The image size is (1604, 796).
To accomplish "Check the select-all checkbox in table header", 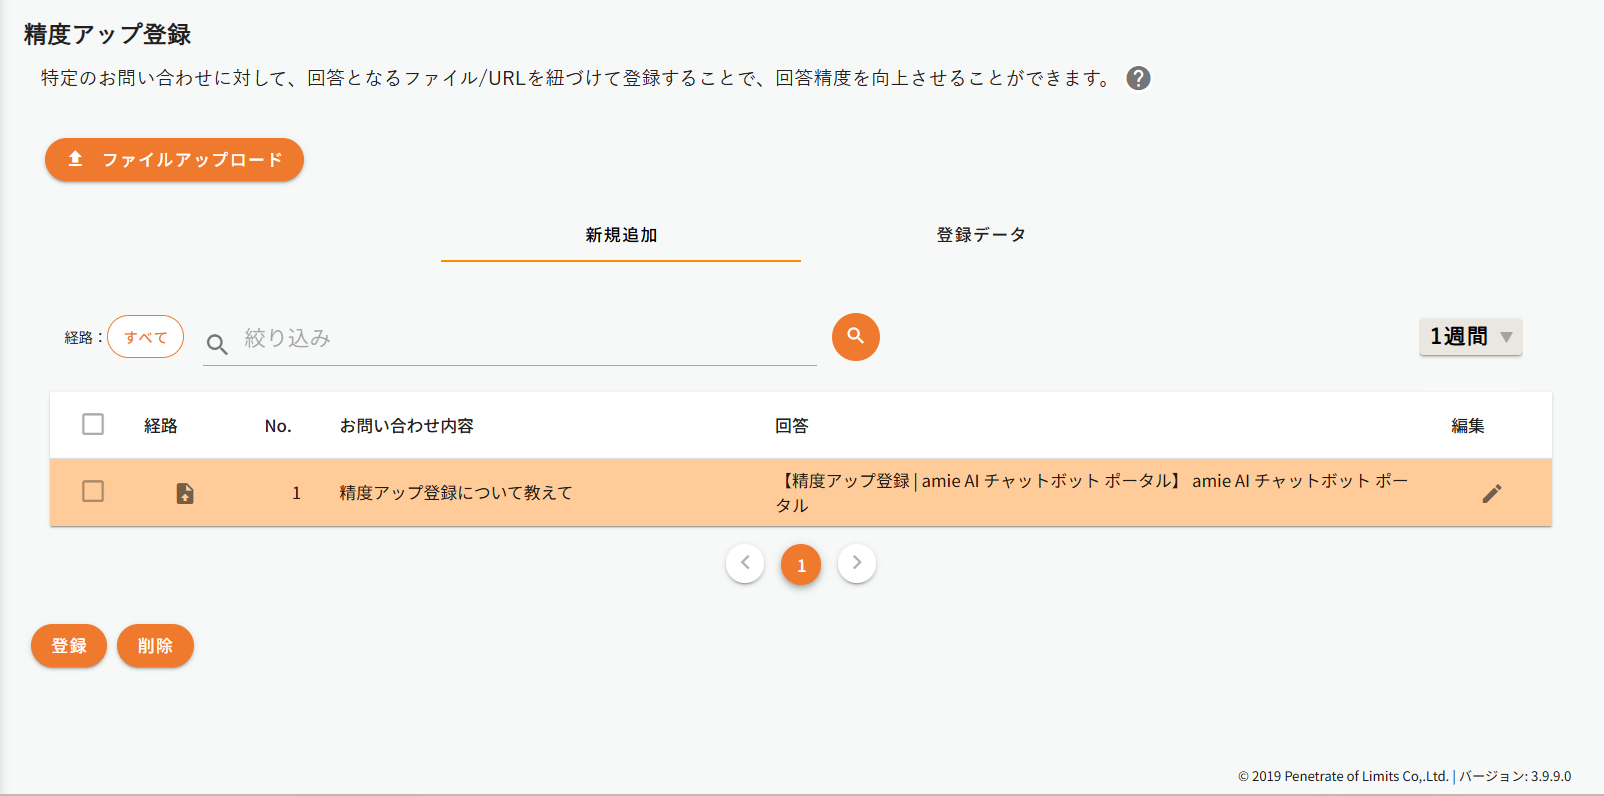I will click(93, 425).
